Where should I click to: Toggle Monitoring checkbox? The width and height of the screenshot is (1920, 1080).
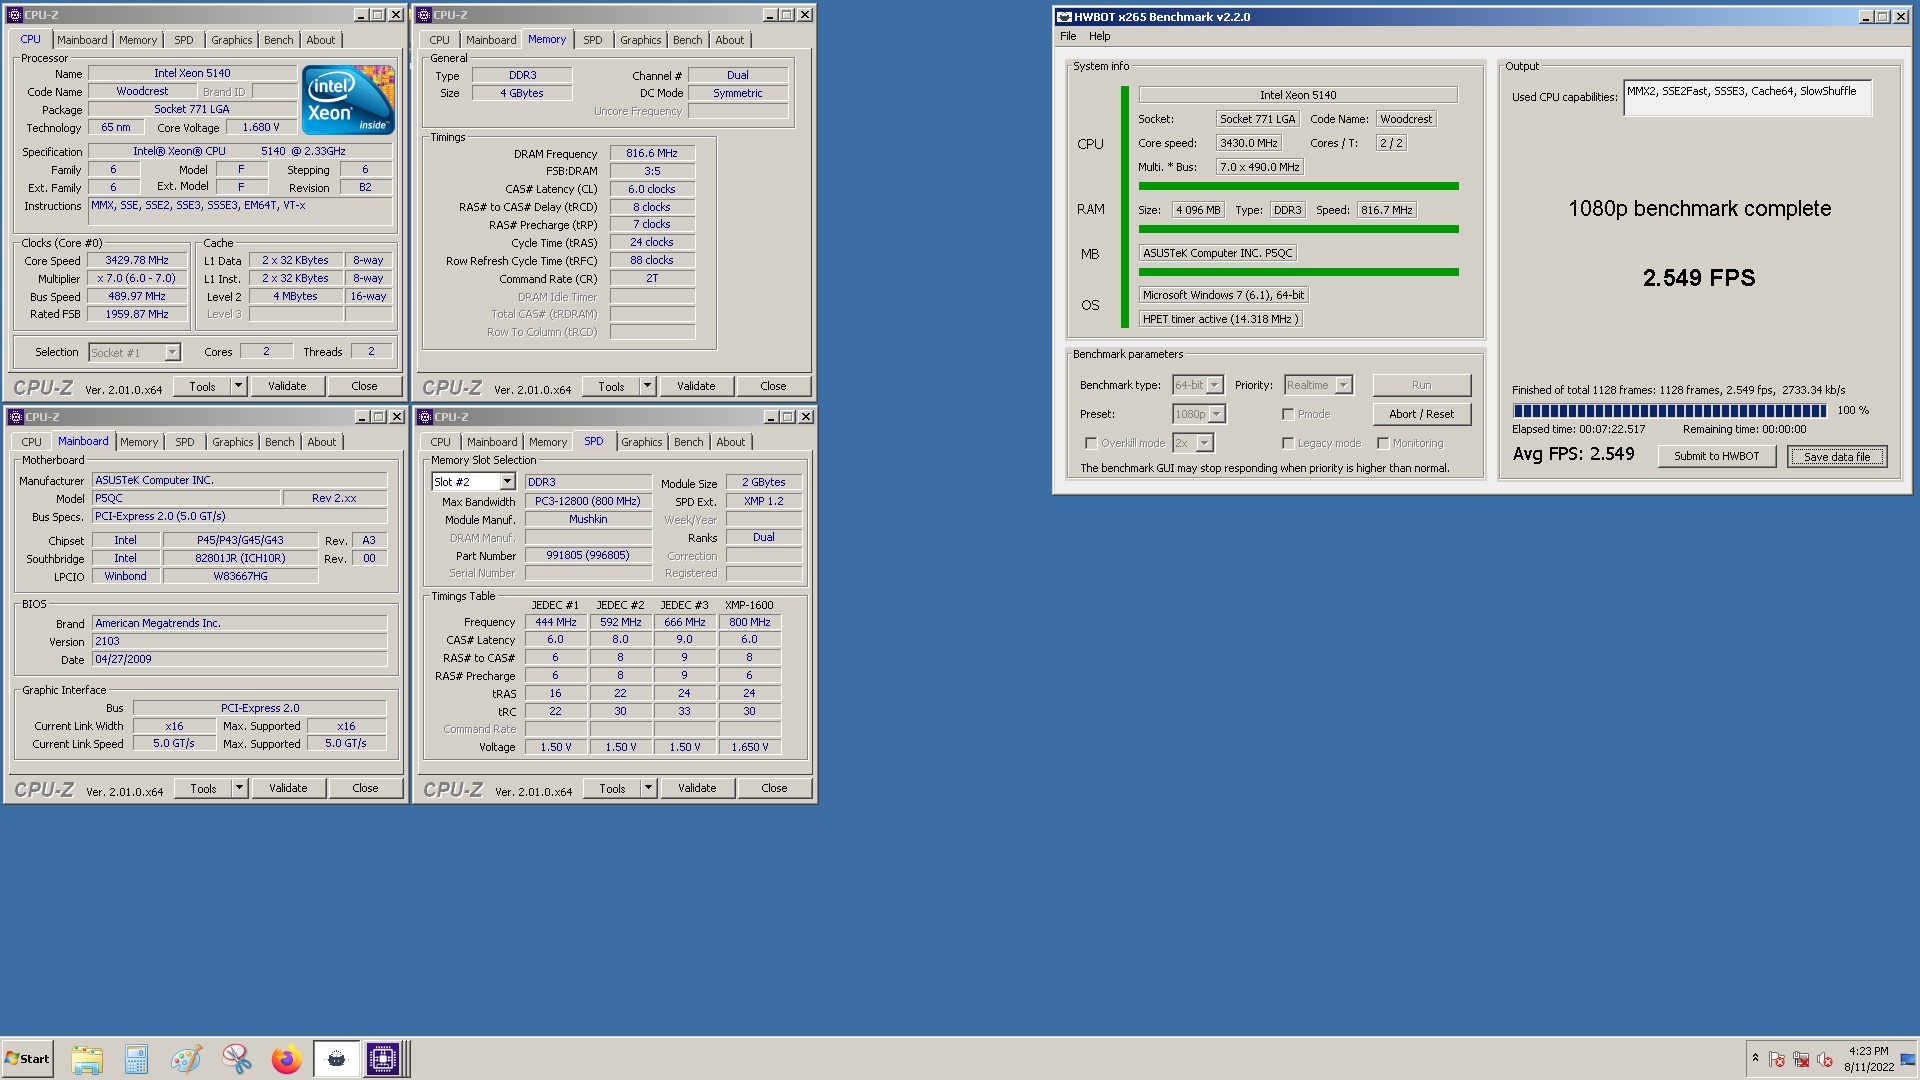[1383, 443]
